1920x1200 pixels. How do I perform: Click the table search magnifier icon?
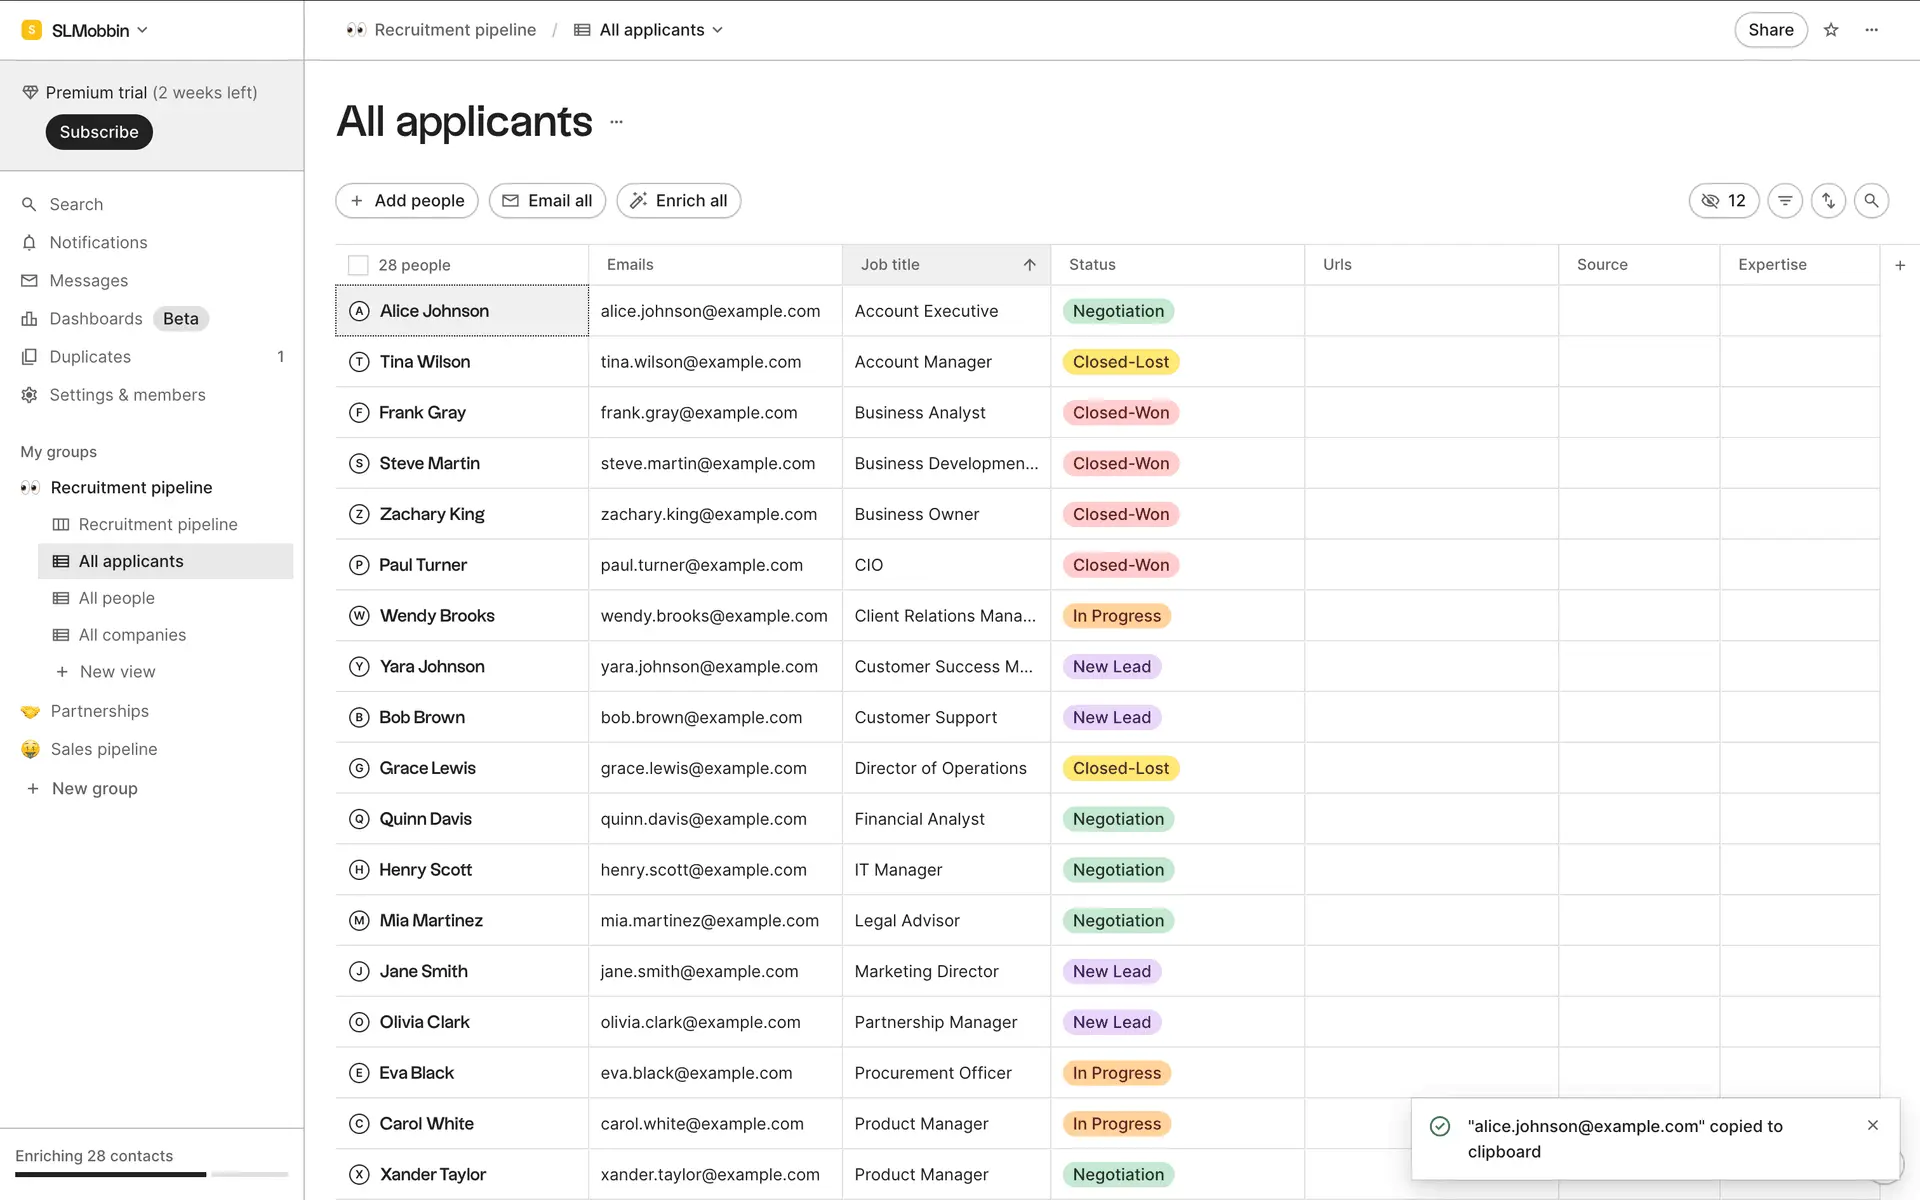coord(1871,201)
